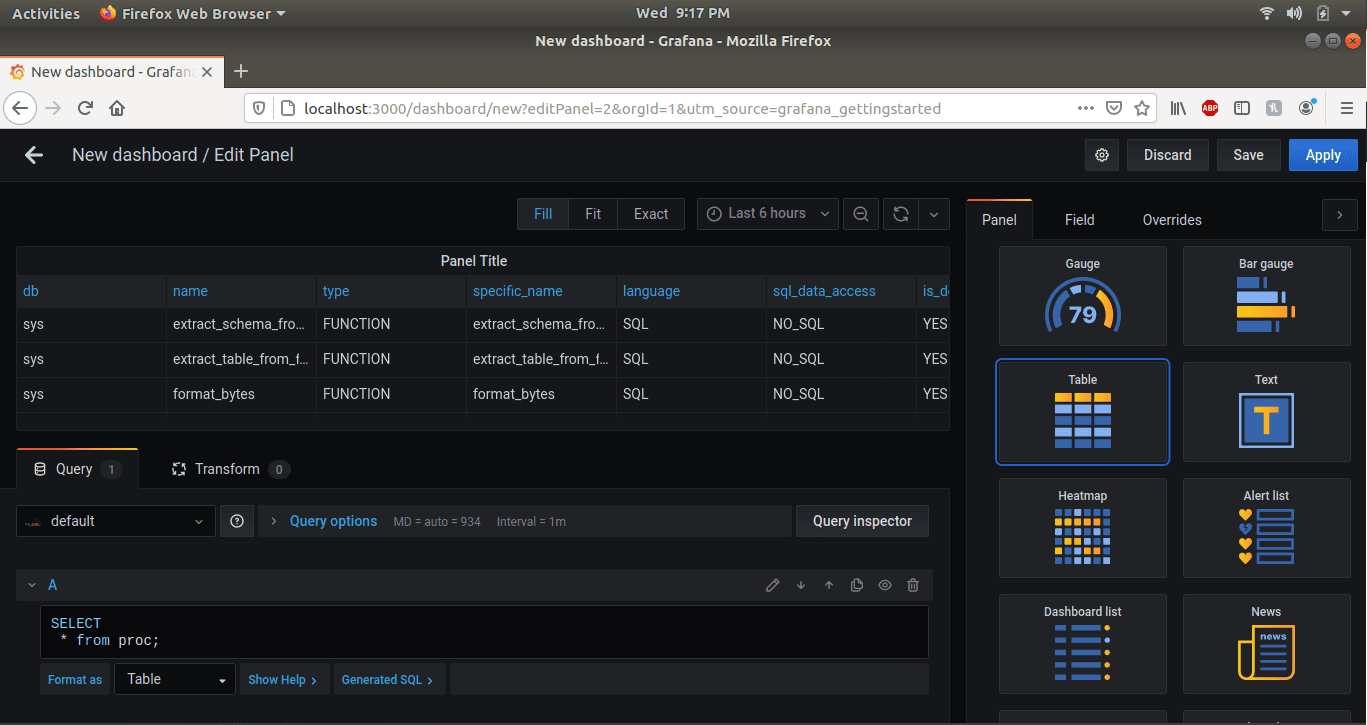Zoom out the time range

(861, 214)
